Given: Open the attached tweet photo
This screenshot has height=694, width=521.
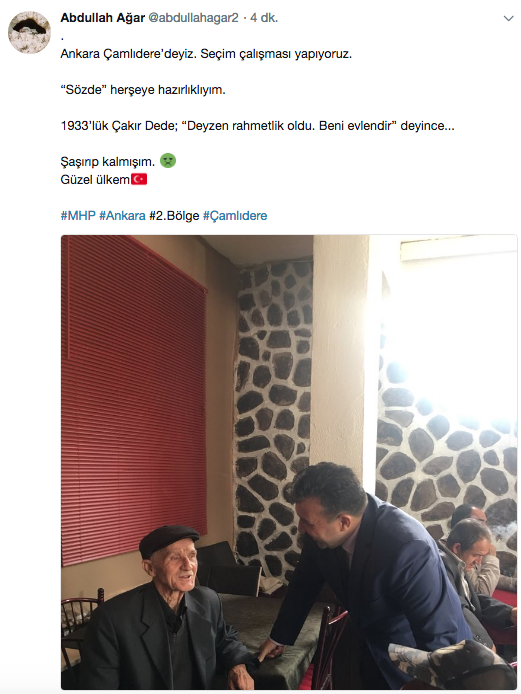Looking at the screenshot, I should (x=289, y=462).
